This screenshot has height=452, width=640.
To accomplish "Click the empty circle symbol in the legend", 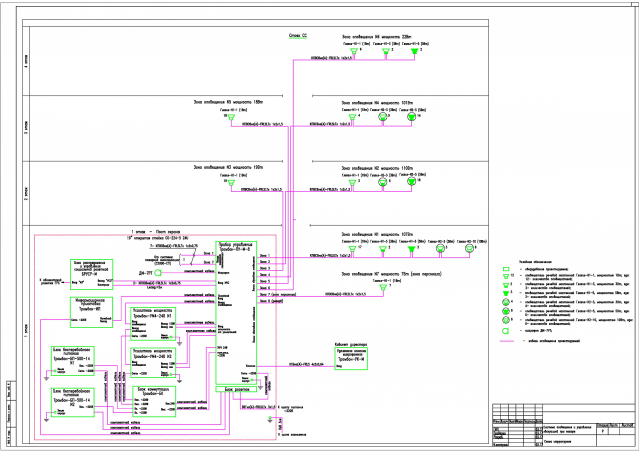I will coord(506,331).
